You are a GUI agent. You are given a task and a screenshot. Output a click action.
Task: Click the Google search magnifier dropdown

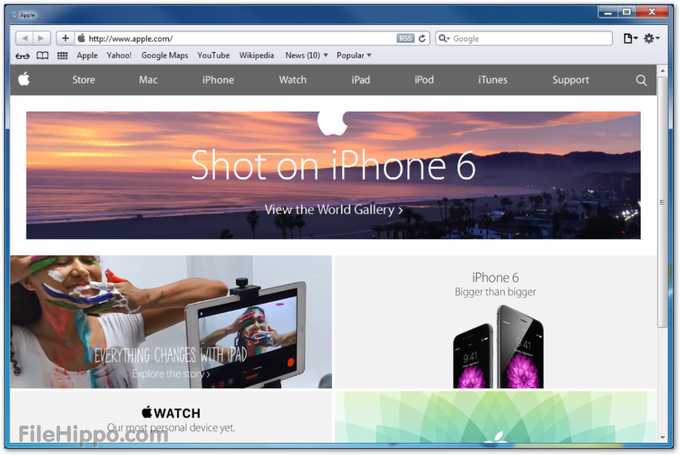point(444,39)
